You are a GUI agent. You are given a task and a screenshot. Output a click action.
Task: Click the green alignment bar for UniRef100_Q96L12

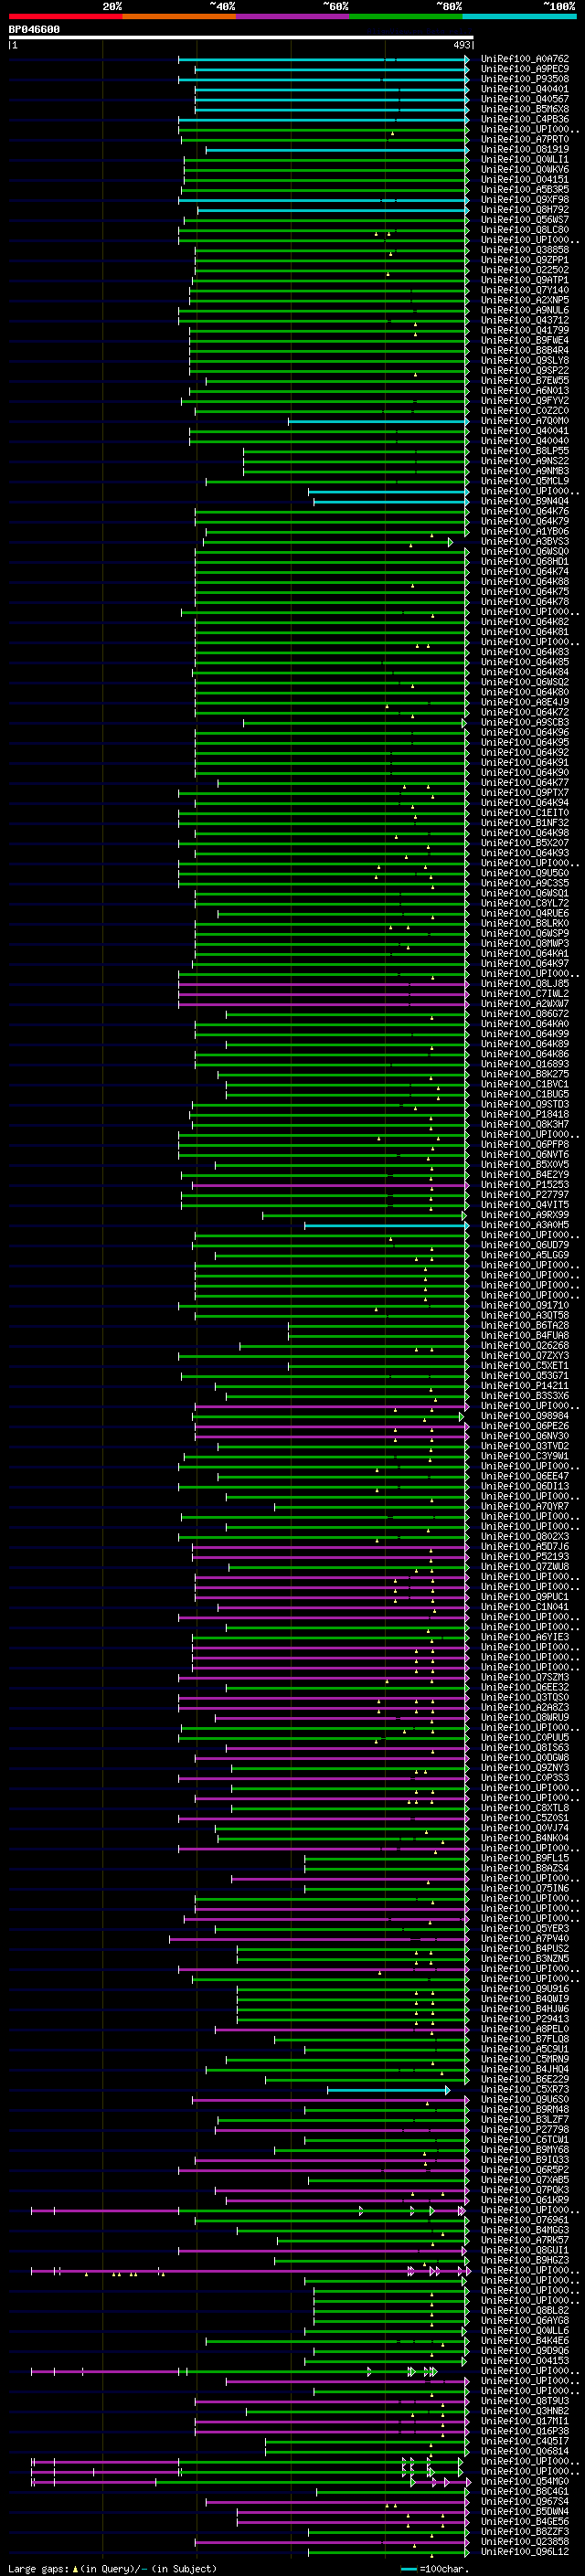[x=389, y=2552]
